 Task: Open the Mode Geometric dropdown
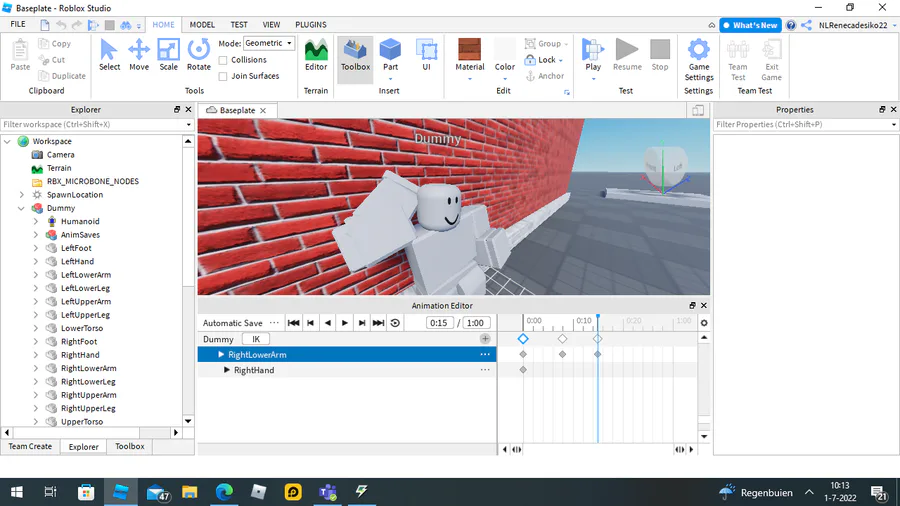[269, 43]
